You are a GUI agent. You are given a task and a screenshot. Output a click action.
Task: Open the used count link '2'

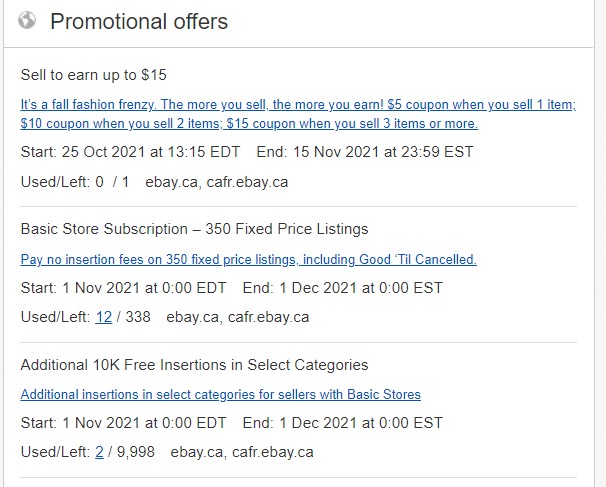[99, 452]
